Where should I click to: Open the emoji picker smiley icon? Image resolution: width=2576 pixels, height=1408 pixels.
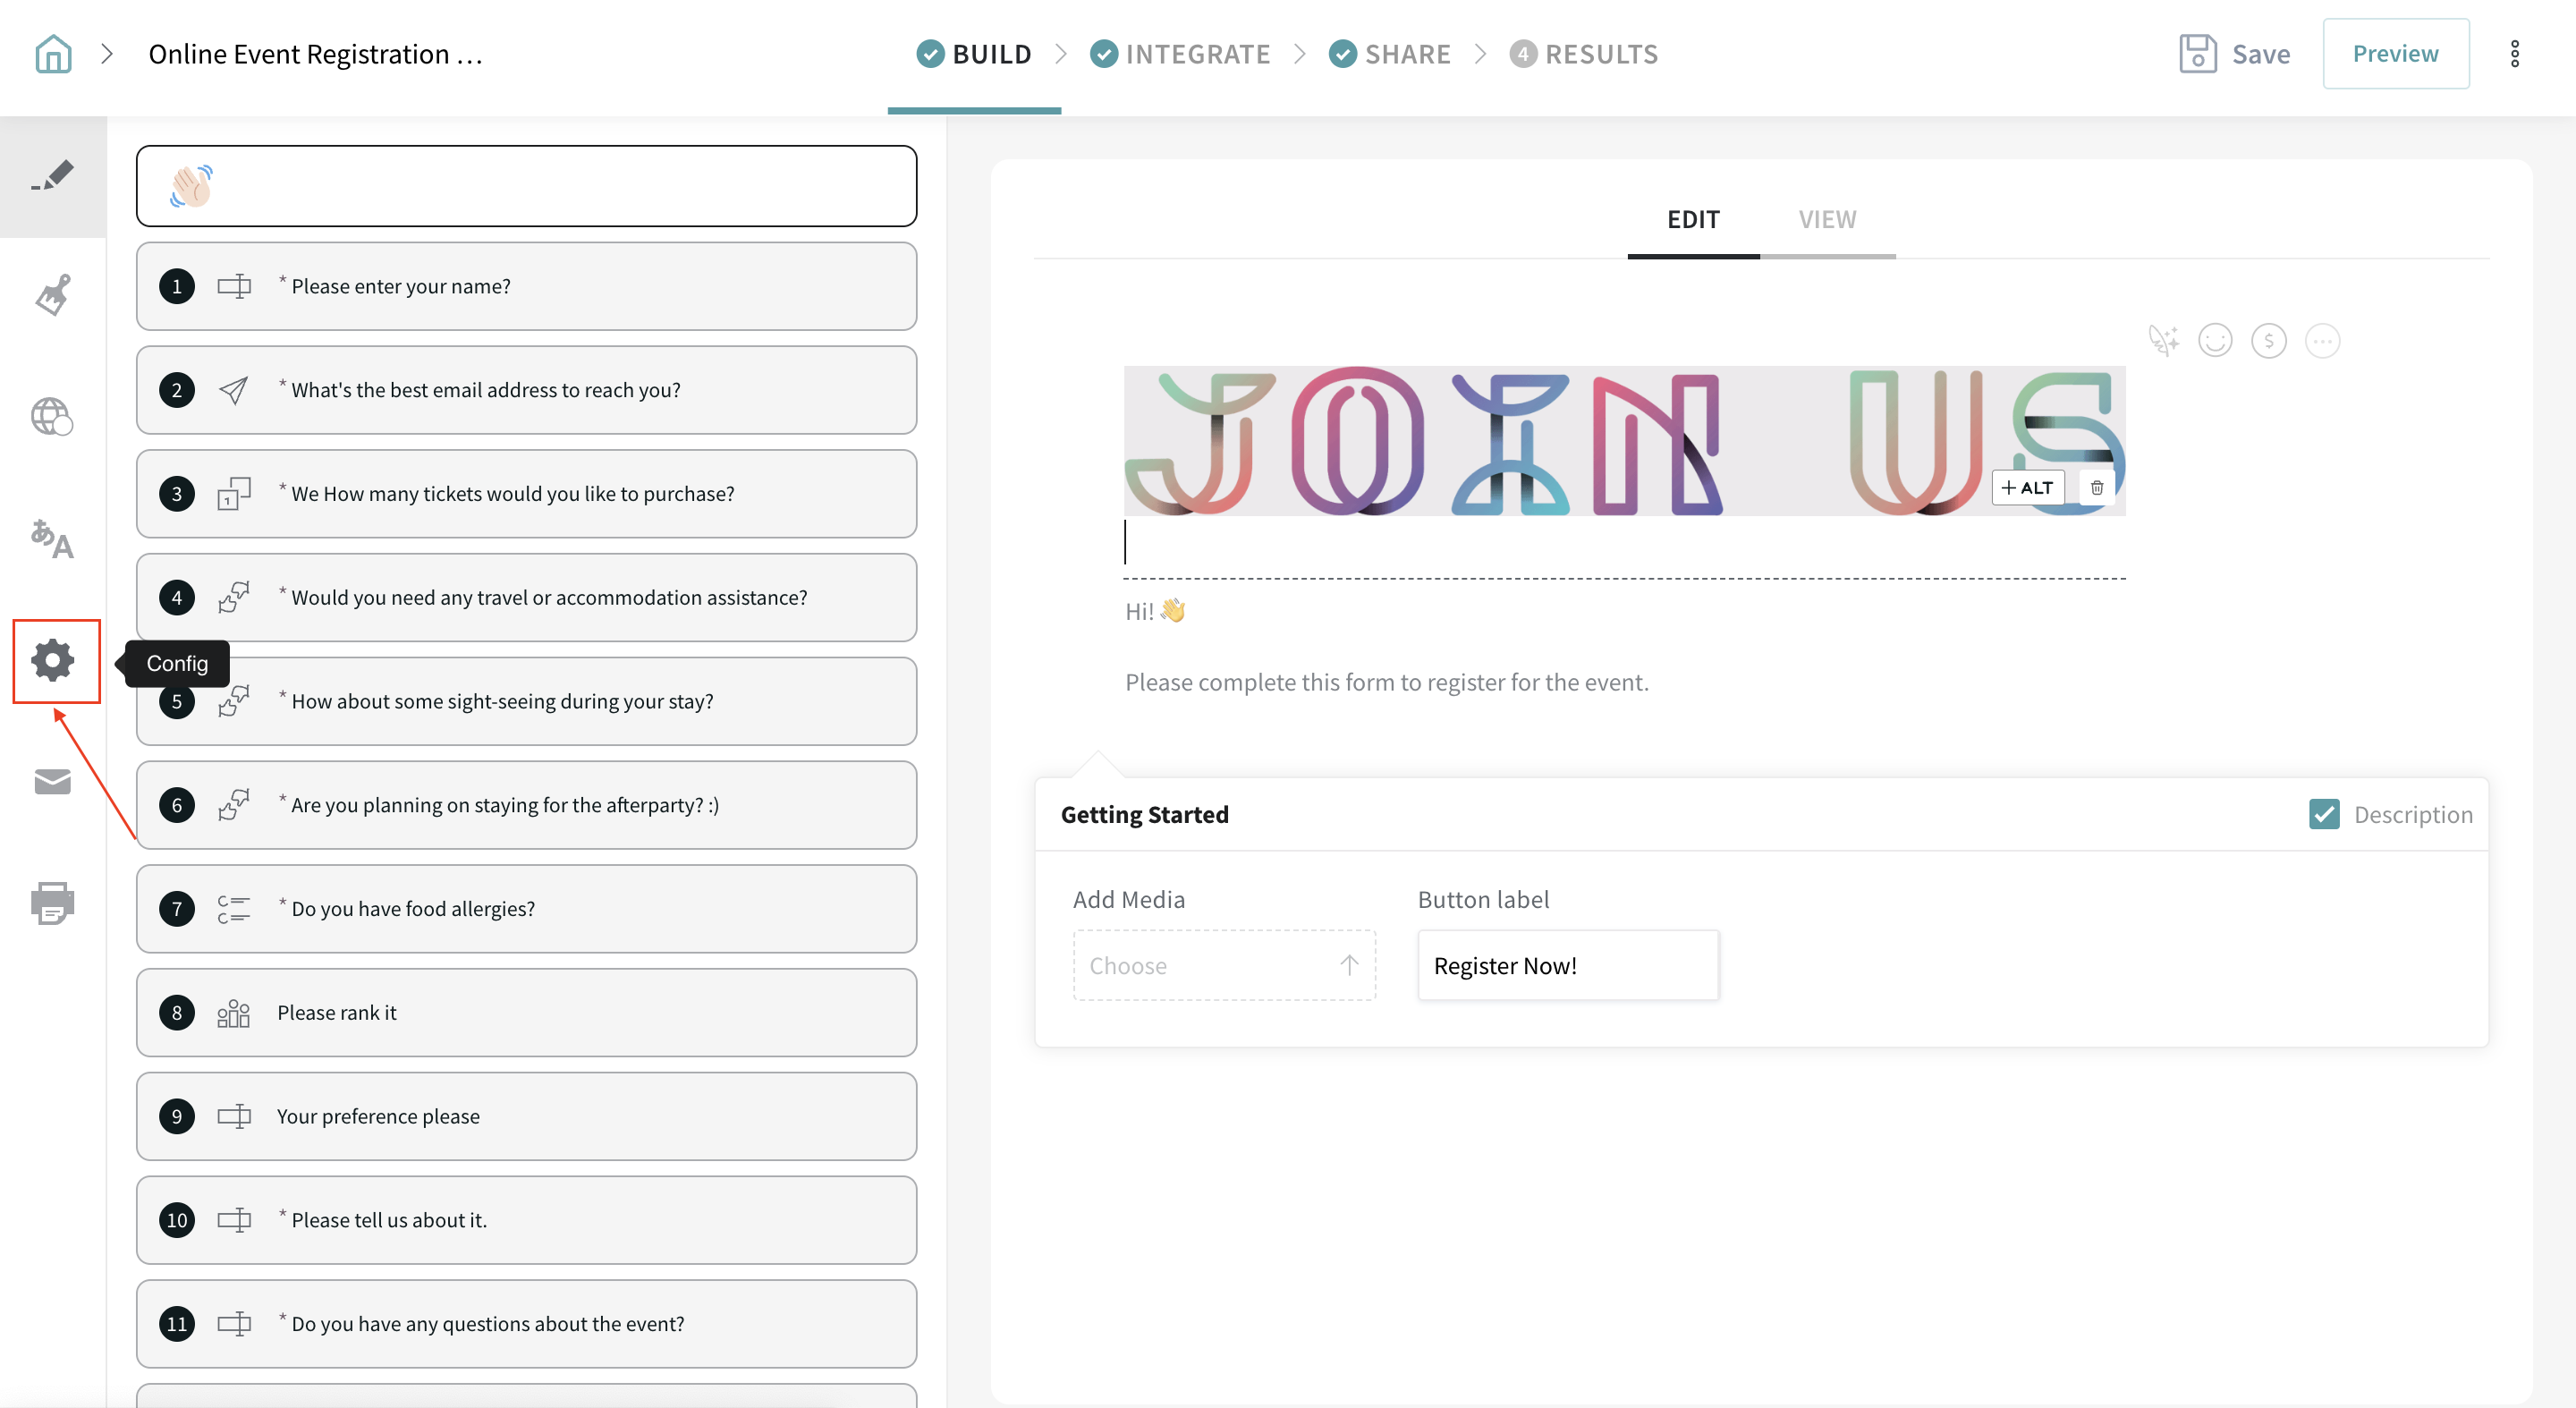pyautogui.click(x=2215, y=341)
